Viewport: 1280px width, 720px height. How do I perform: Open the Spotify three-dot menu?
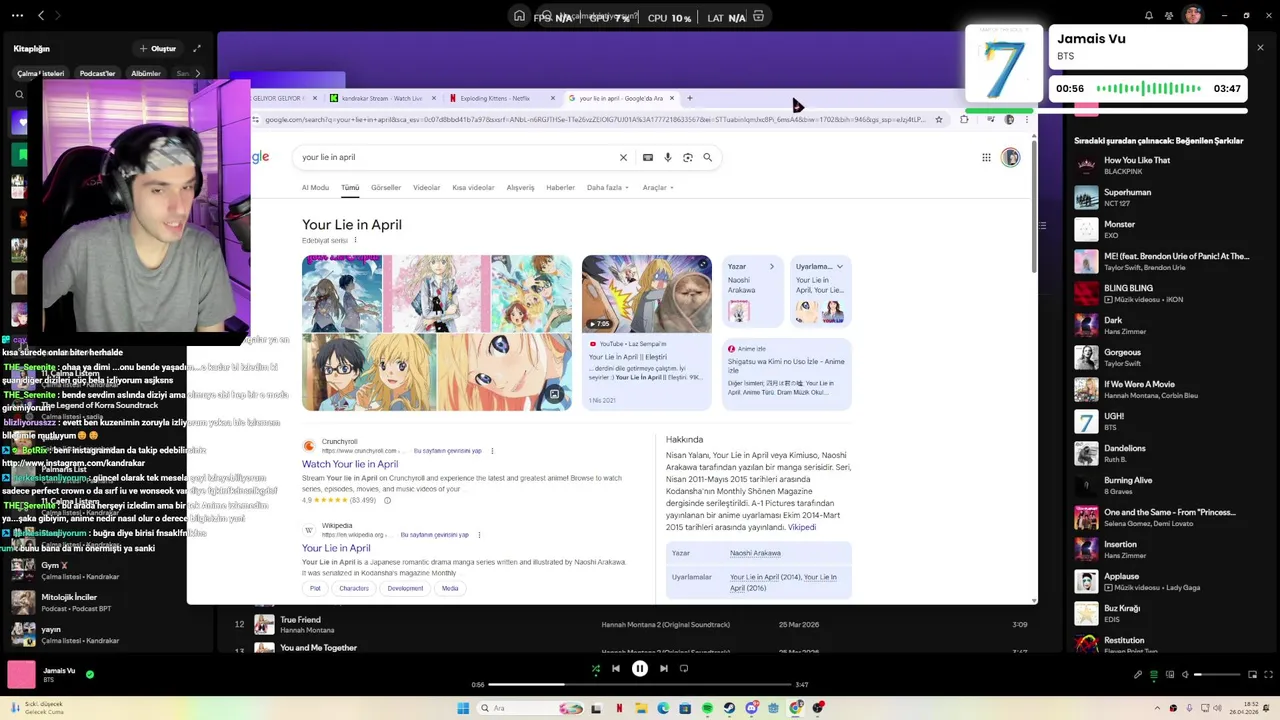point(17,16)
